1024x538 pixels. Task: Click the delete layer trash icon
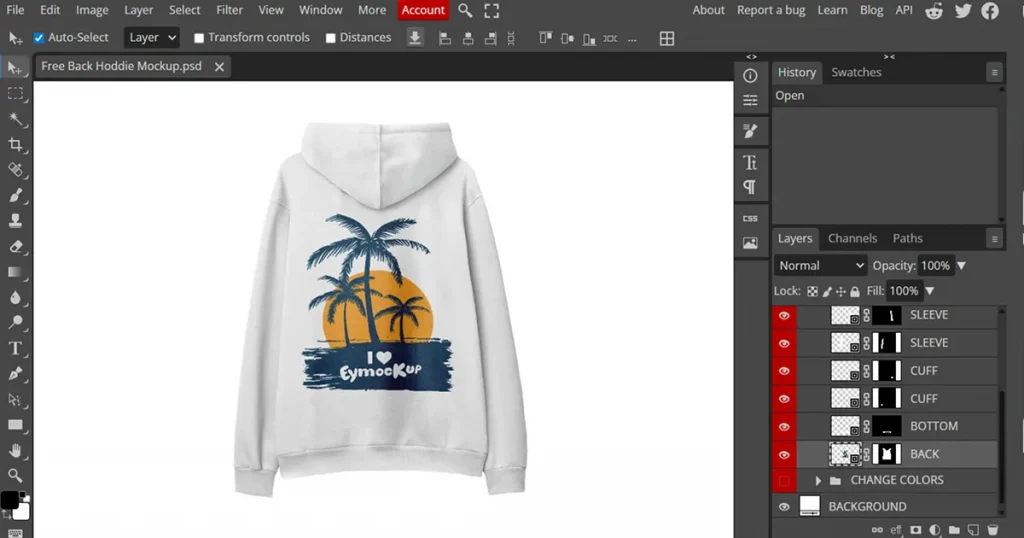click(x=993, y=530)
